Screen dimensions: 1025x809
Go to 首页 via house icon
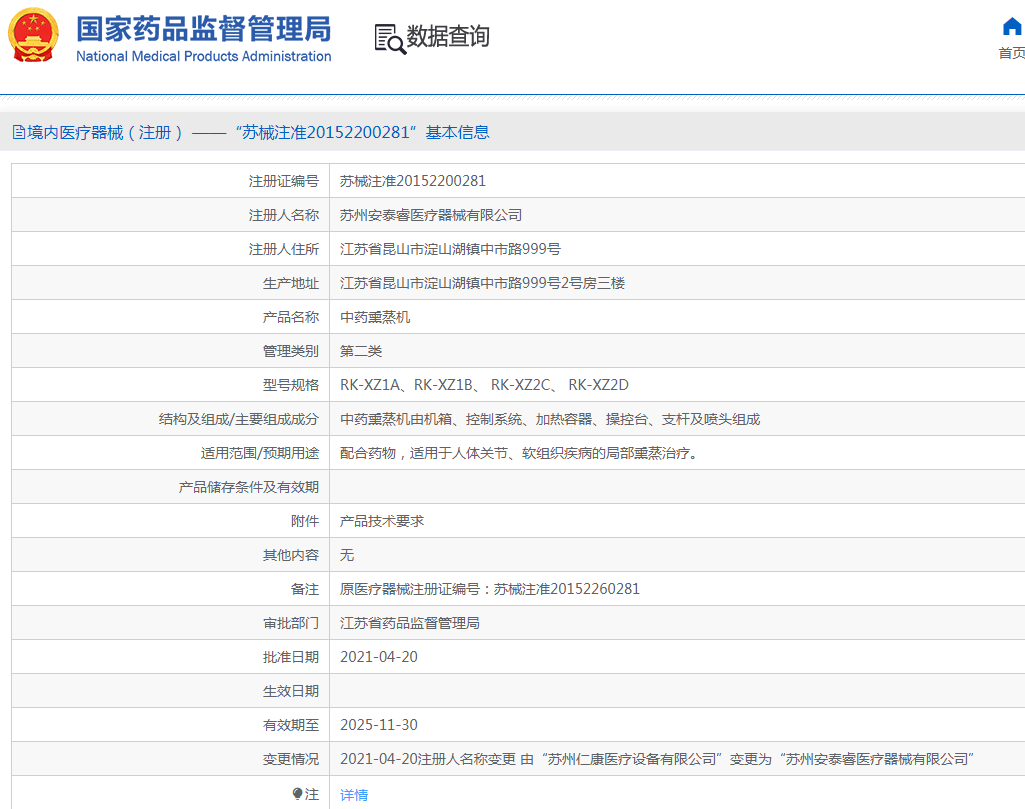(1012, 27)
